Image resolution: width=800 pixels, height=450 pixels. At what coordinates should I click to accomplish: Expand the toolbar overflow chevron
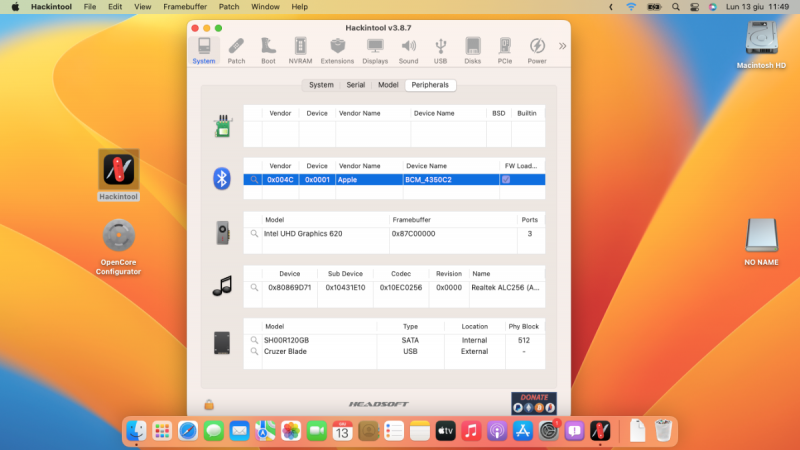(561, 46)
